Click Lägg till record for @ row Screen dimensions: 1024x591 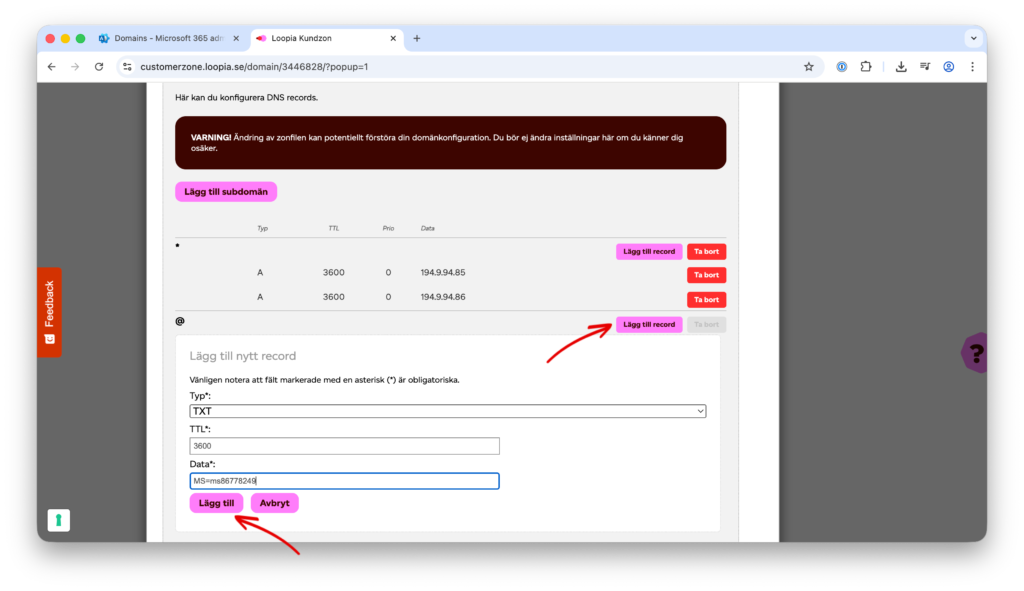point(649,324)
